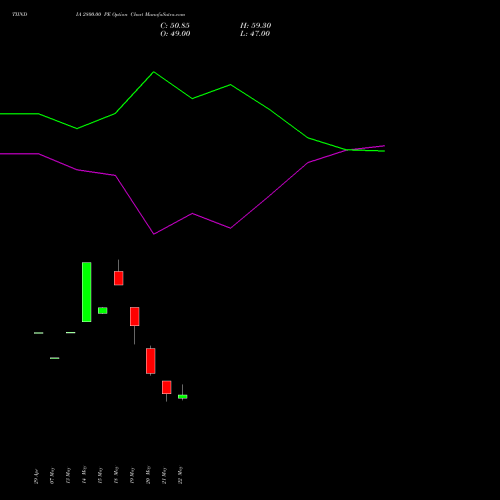Select the 29 Apr date label

click(x=36, y=476)
